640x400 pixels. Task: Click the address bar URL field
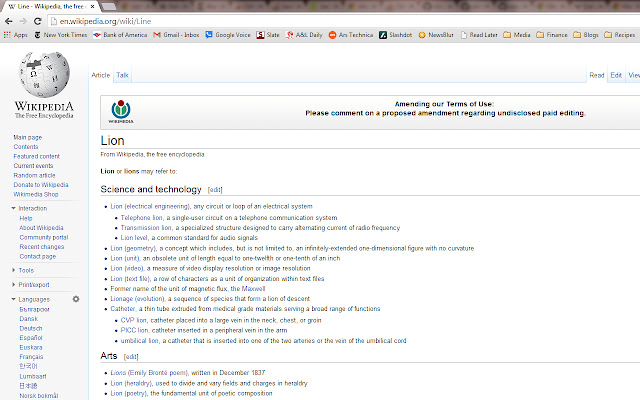[x=343, y=21]
